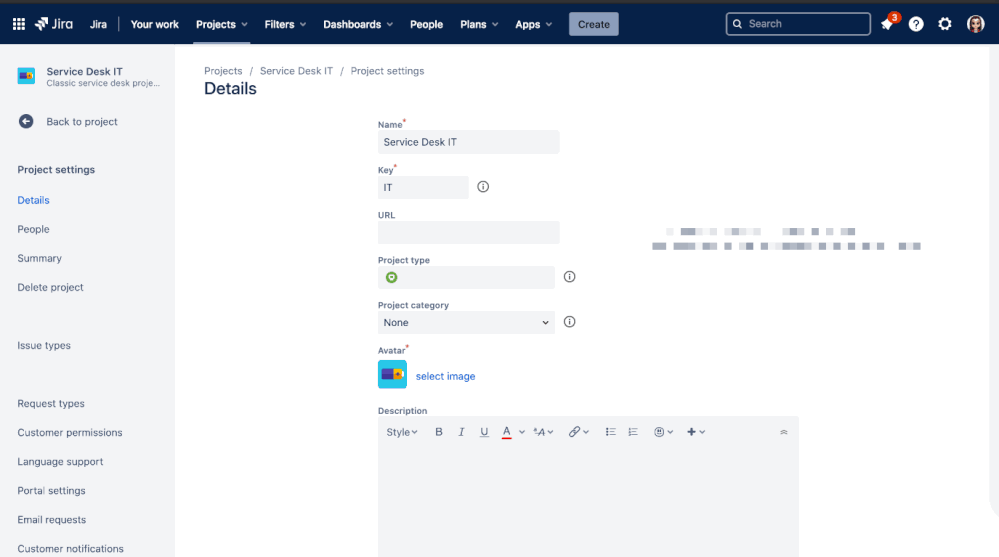Viewport: 999px width, 557px height.
Task: Click the Jira logo
Action: click(54, 24)
